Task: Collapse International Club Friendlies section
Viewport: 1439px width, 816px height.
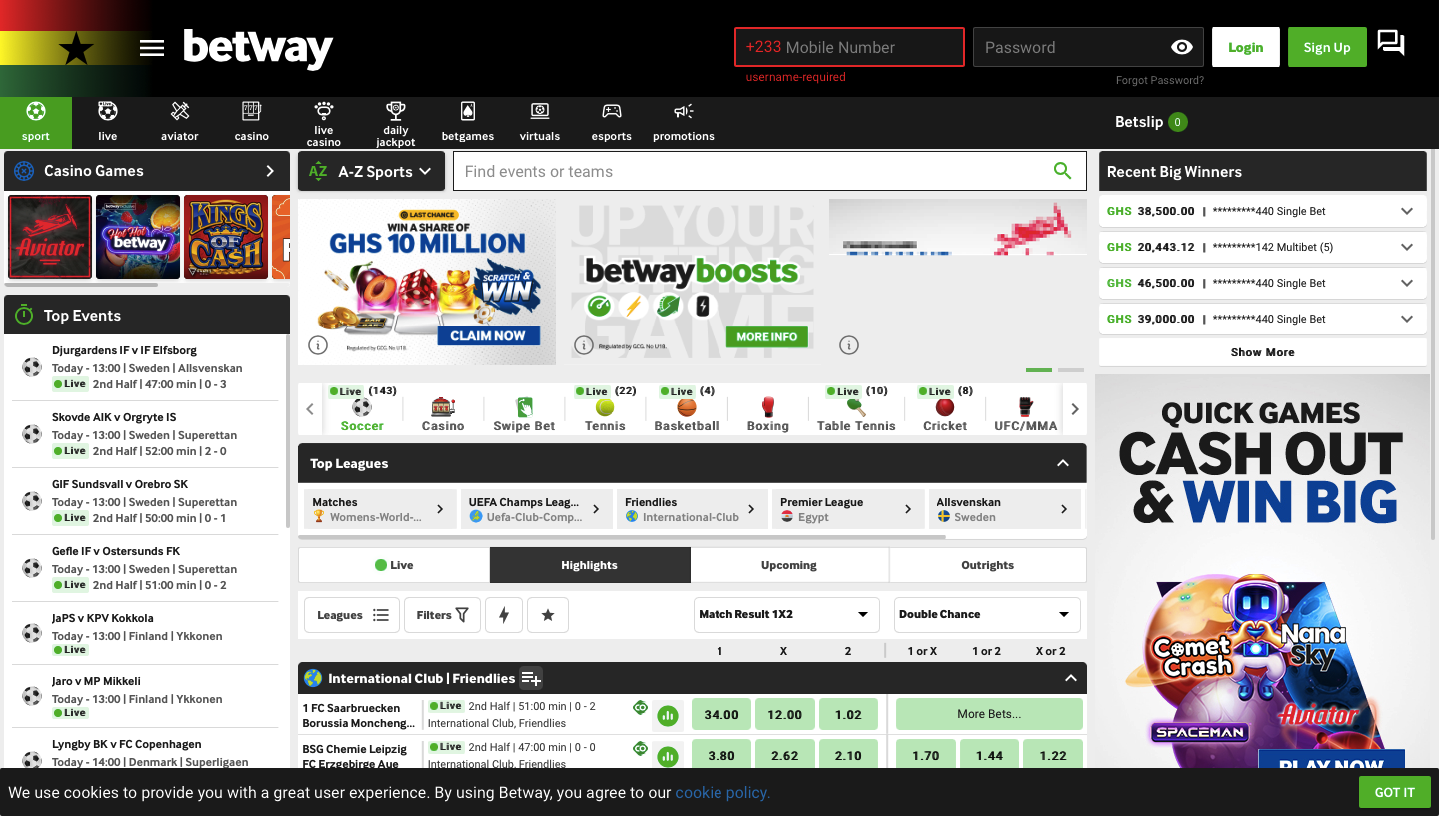Action: (x=1070, y=678)
